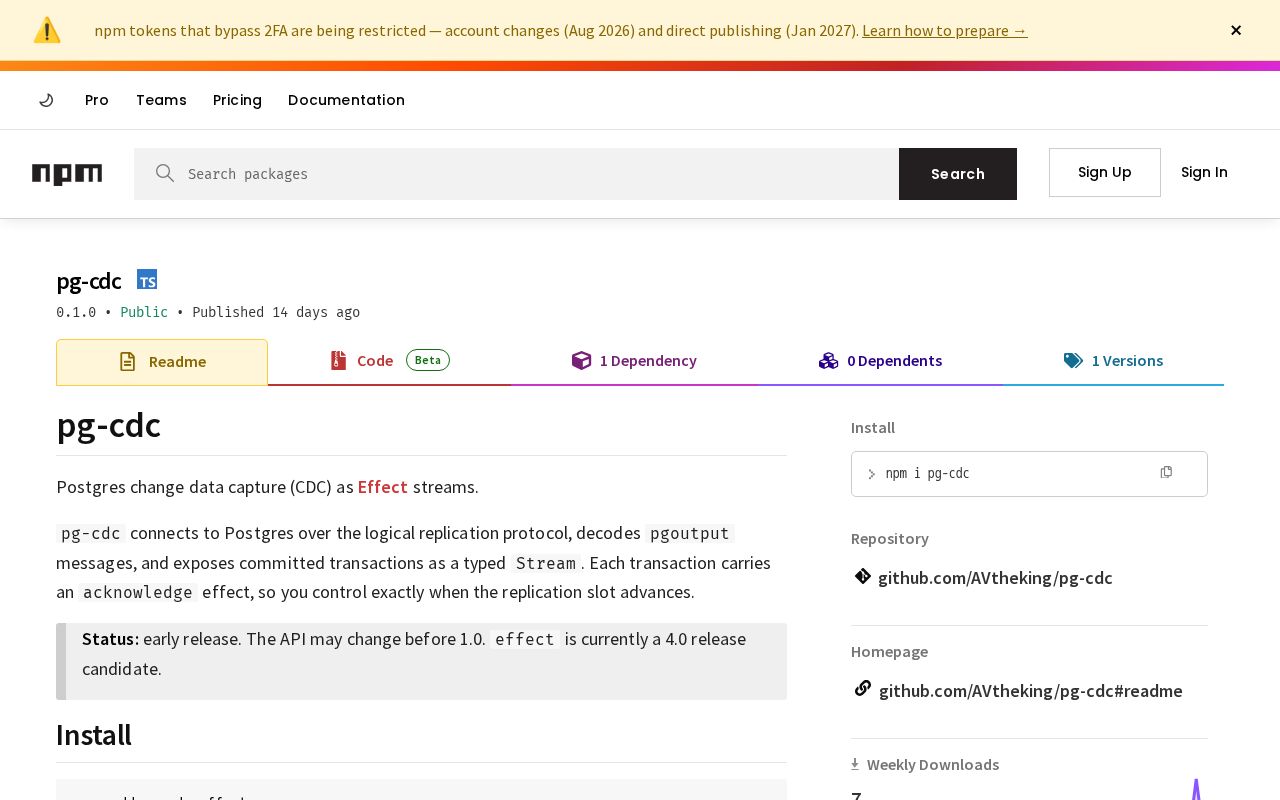The height and width of the screenshot is (800, 1280).
Task: Select the Readme tab
Action: (x=162, y=362)
